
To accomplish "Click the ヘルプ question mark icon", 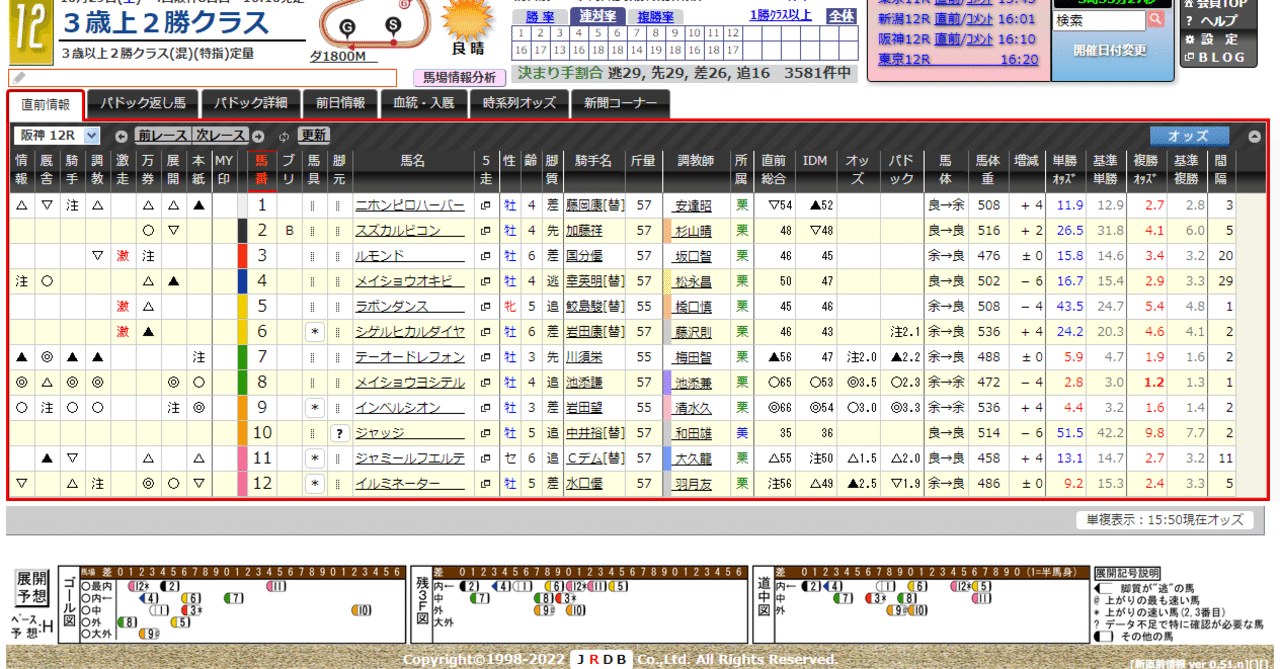I will [x=1189, y=18].
